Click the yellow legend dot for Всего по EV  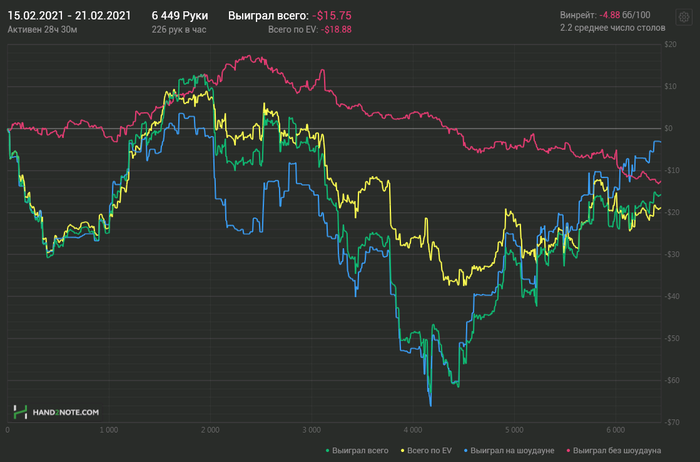[402, 451]
